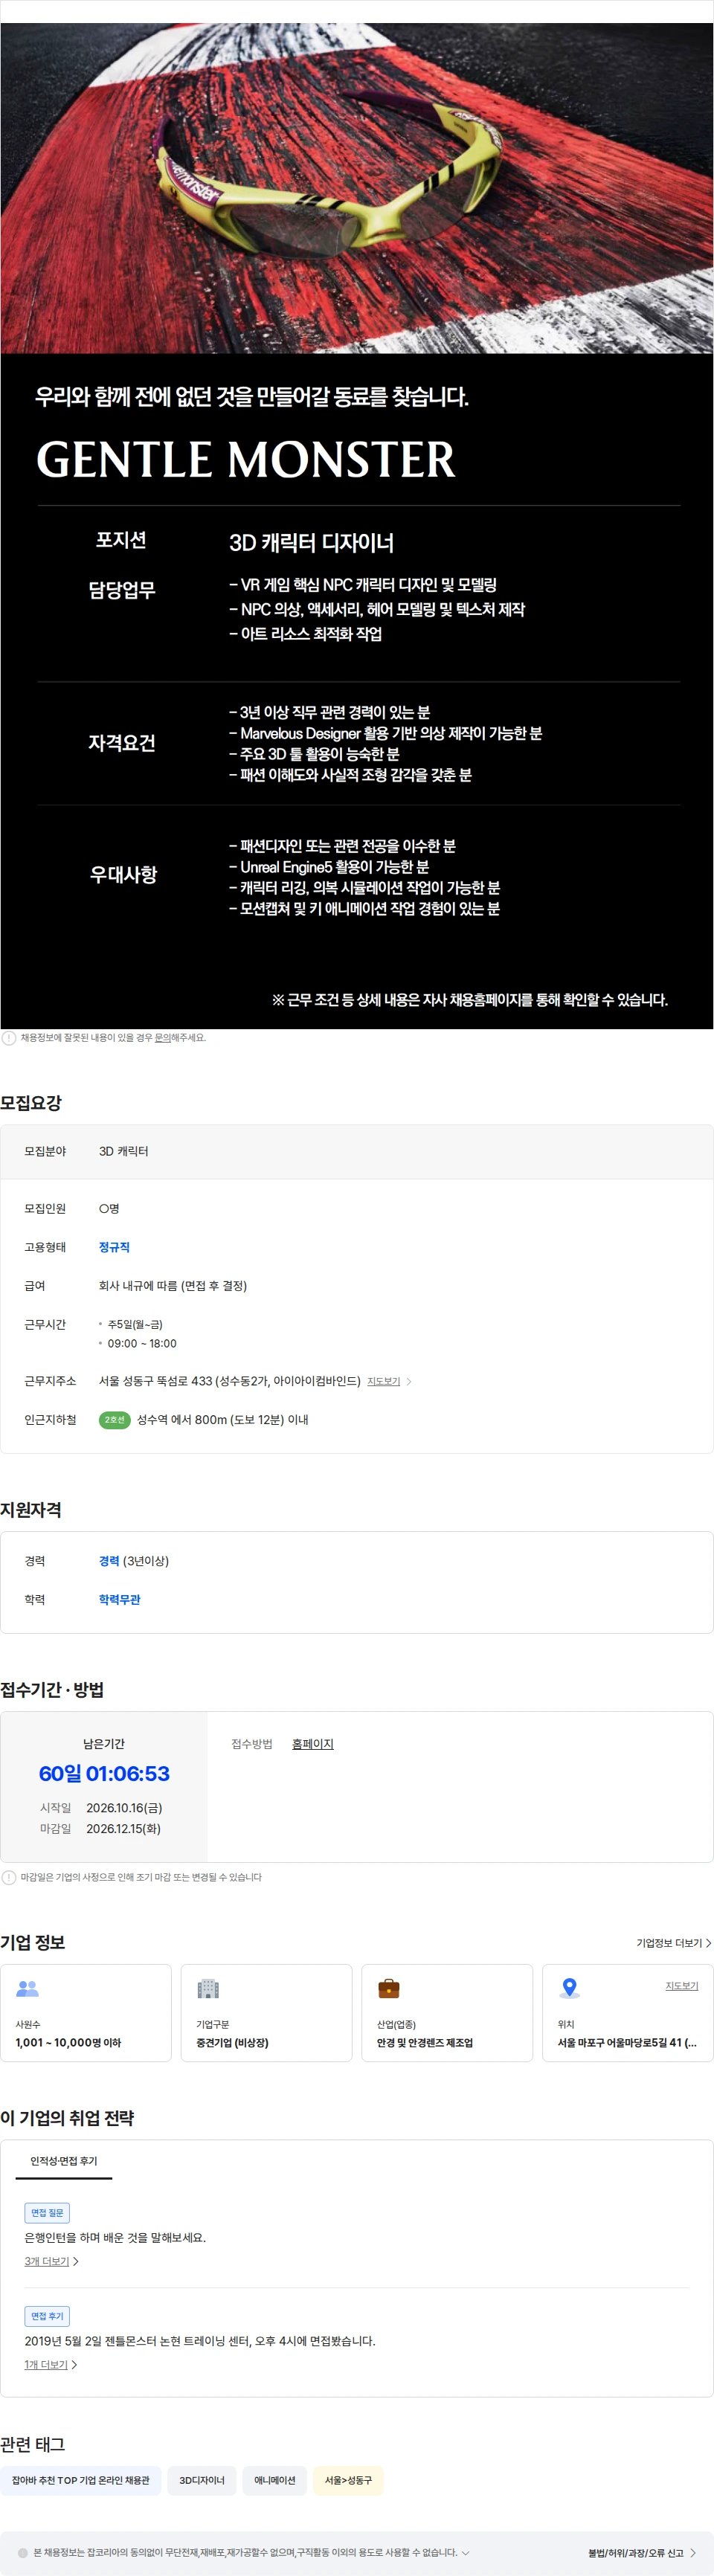
Task: Click the 사원수 1,001 ~ 10,000명 이하 card
Action: tap(86, 2013)
